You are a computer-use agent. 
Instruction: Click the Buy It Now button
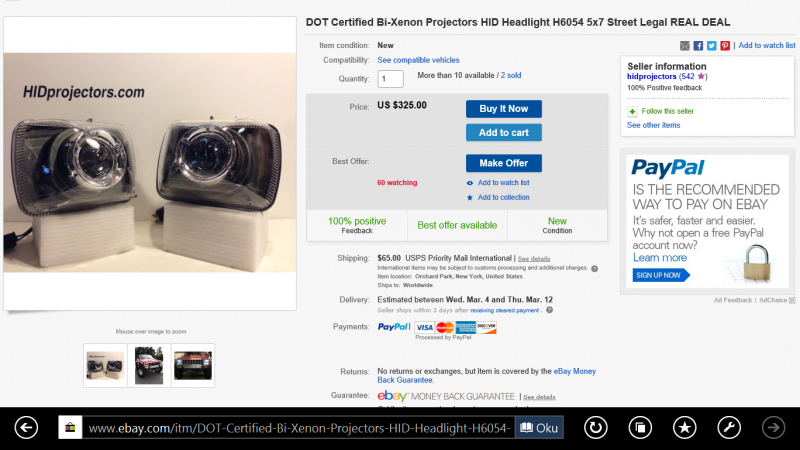504,109
